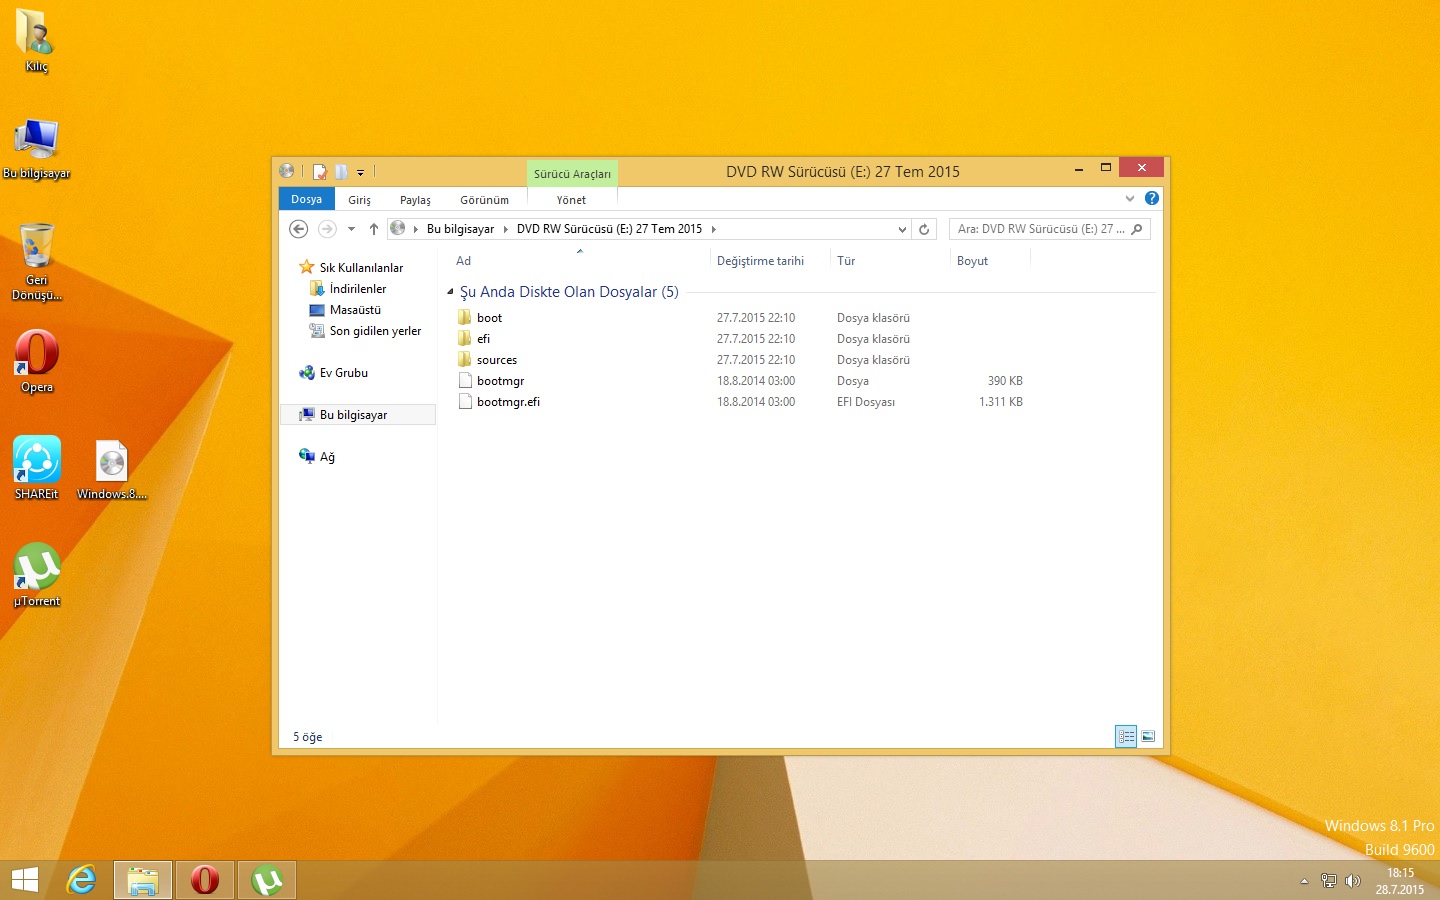Screen dimensions: 1440x900
Task: Expand the chevron after Bu bilgisayar breadcrumb
Action: (506, 229)
